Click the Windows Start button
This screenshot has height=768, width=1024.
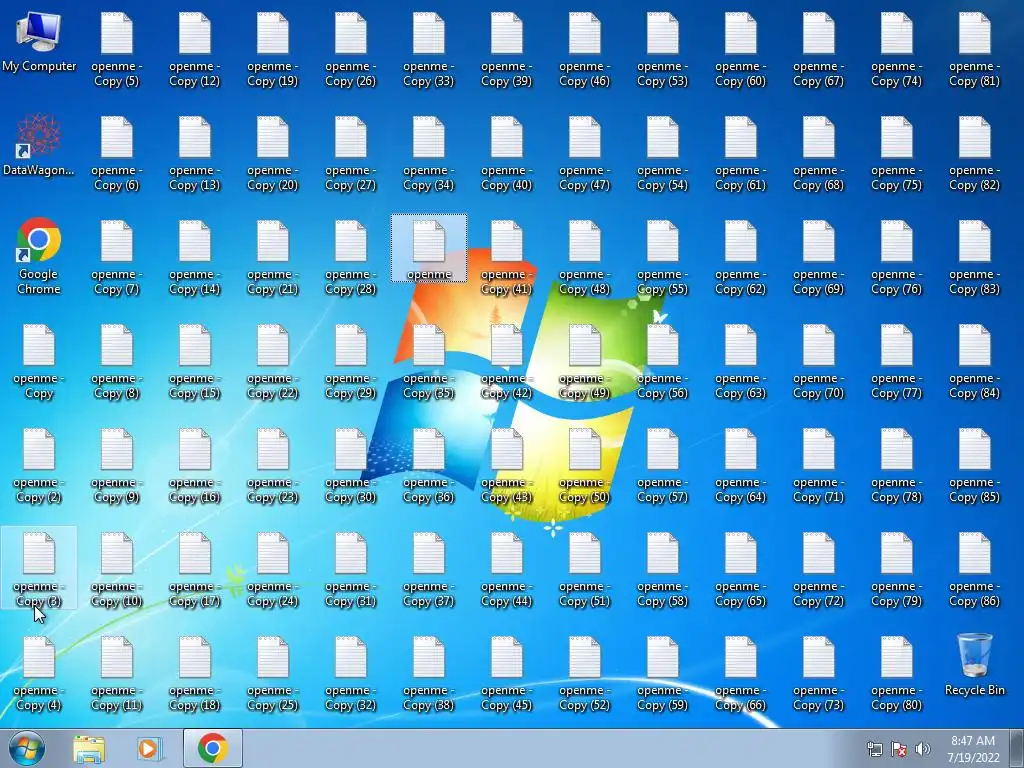pyautogui.click(x=27, y=748)
